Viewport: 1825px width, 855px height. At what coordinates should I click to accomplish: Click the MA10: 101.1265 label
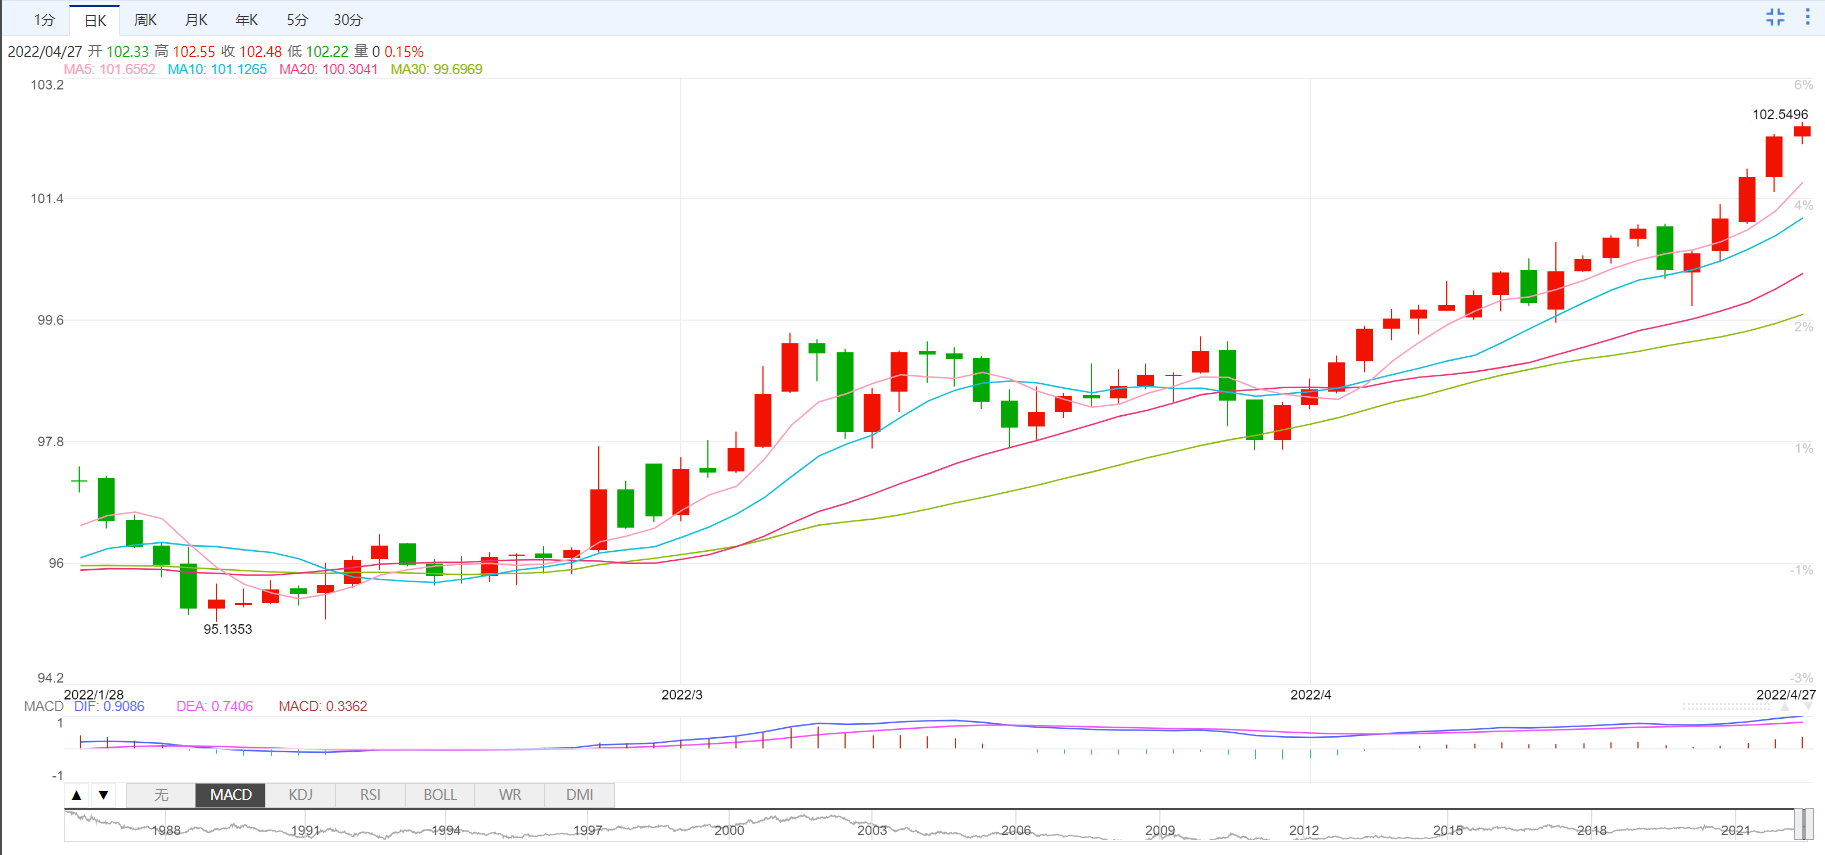coord(217,69)
